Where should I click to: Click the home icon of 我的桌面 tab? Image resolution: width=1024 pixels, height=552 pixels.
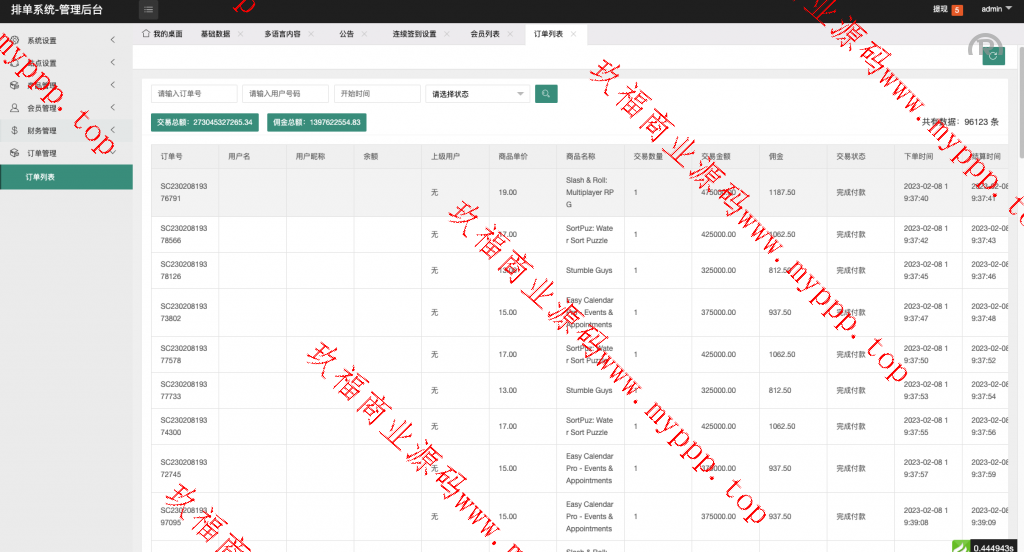[x=146, y=33]
